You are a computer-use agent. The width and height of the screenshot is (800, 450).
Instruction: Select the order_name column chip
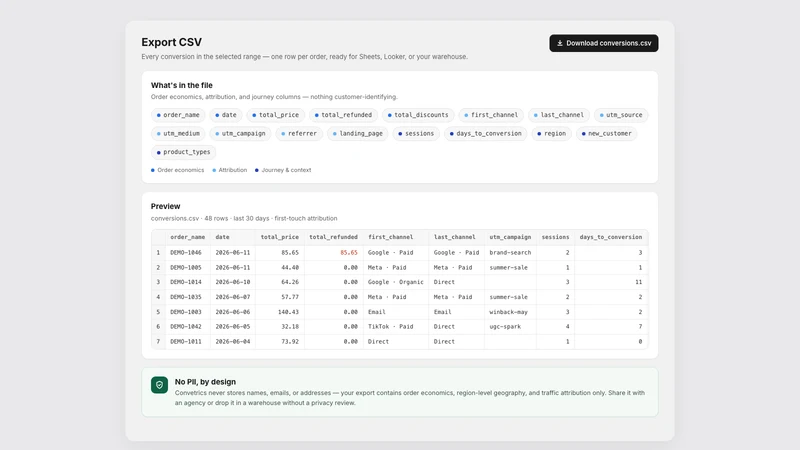tap(178, 115)
